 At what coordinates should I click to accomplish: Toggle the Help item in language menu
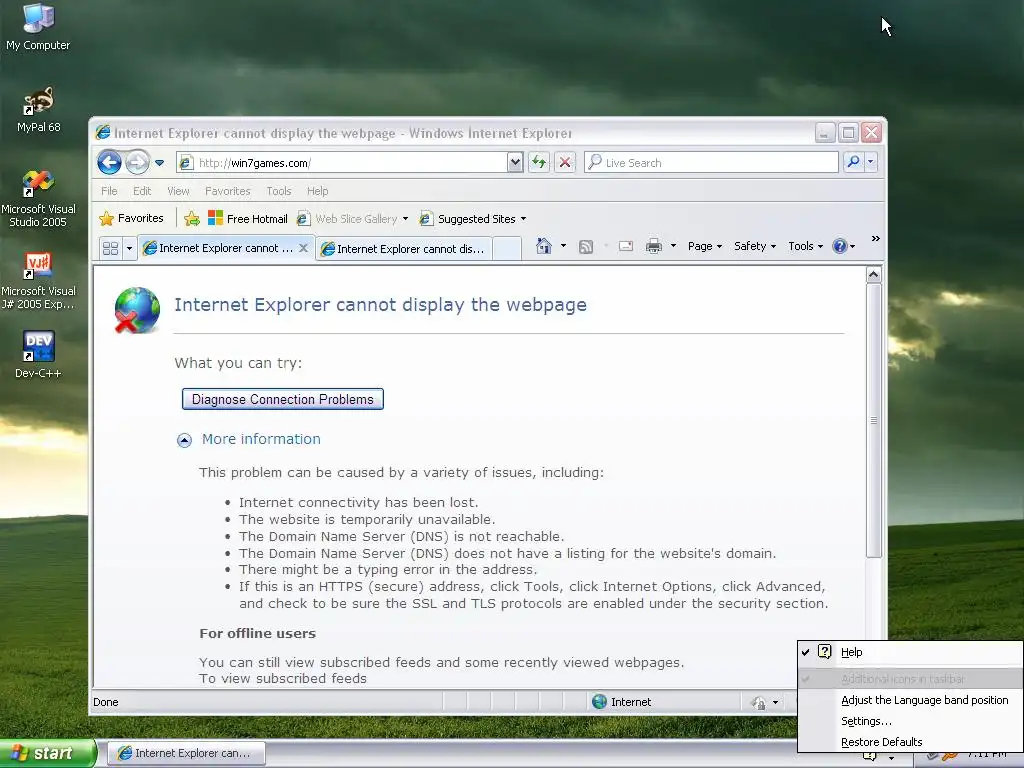pos(910,652)
